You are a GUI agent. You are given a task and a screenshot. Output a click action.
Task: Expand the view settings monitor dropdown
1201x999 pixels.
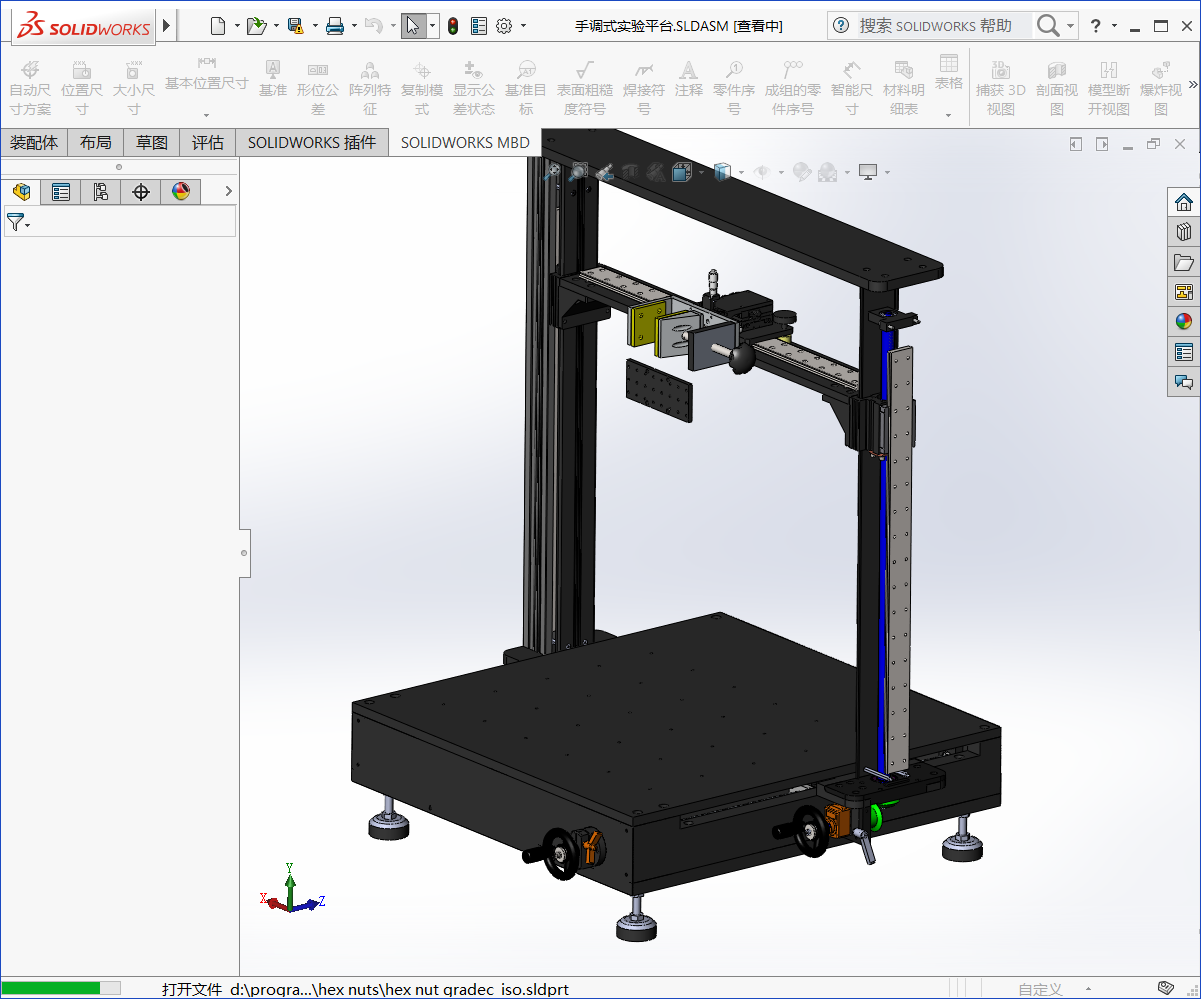pos(886,172)
